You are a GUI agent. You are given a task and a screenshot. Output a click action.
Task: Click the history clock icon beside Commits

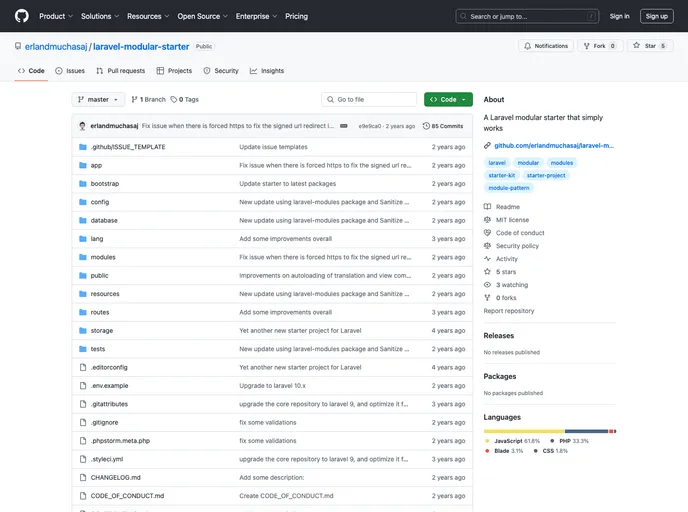(426, 126)
